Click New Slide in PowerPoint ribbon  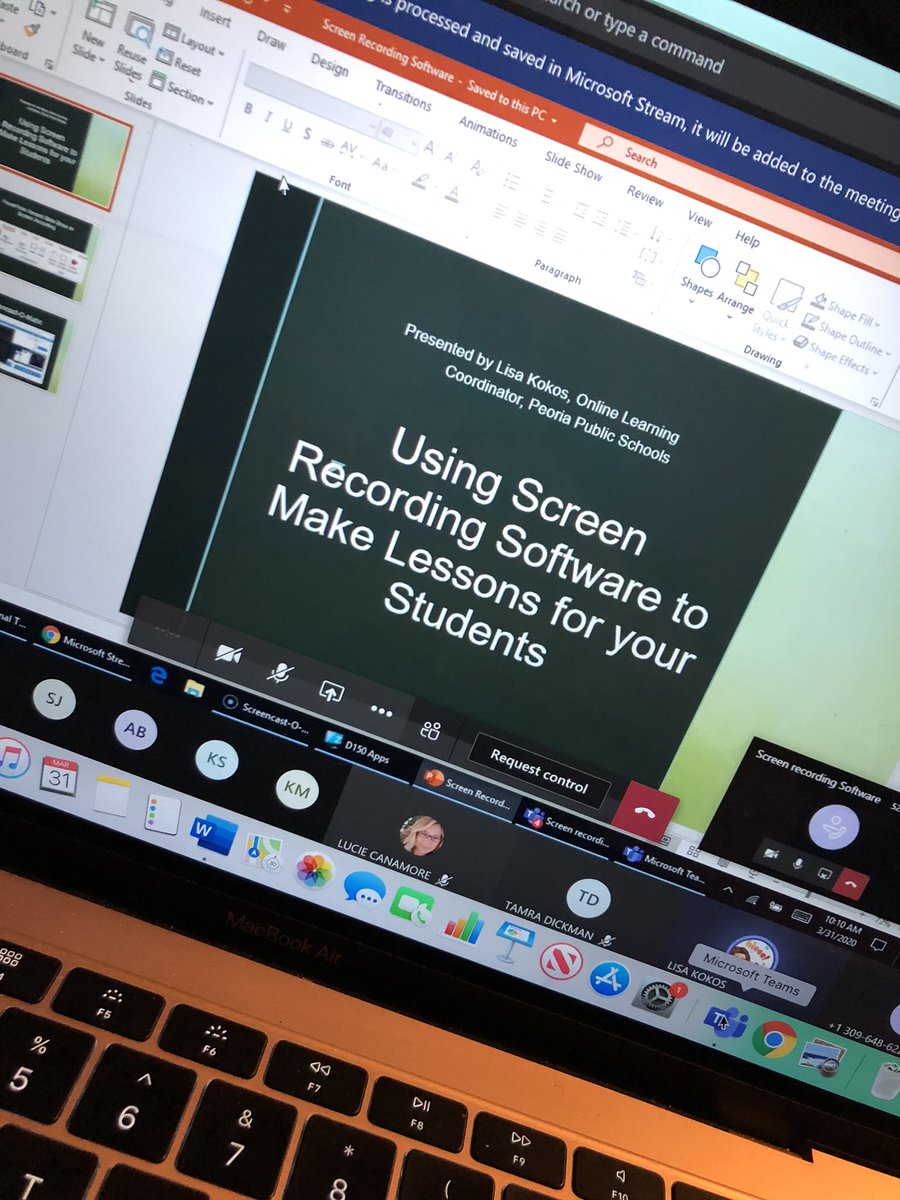93,30
